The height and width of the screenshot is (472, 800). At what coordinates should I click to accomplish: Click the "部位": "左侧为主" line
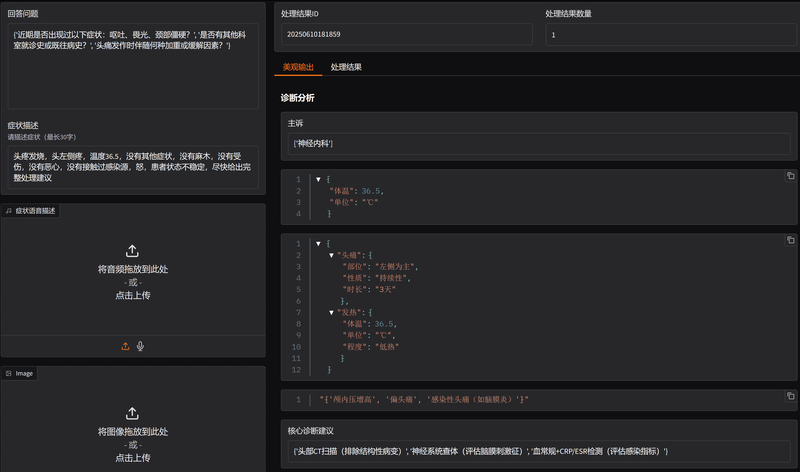380,267
